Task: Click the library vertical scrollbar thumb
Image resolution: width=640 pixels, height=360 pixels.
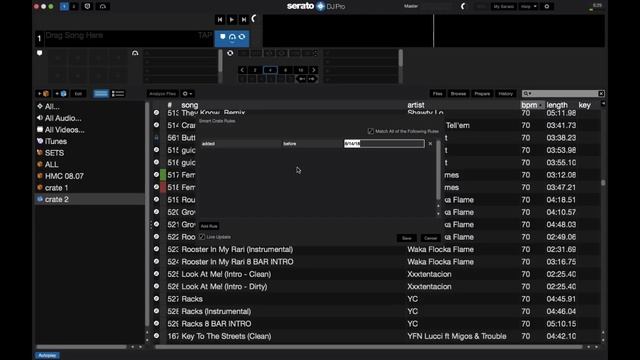Action: (x=603, y=183)
